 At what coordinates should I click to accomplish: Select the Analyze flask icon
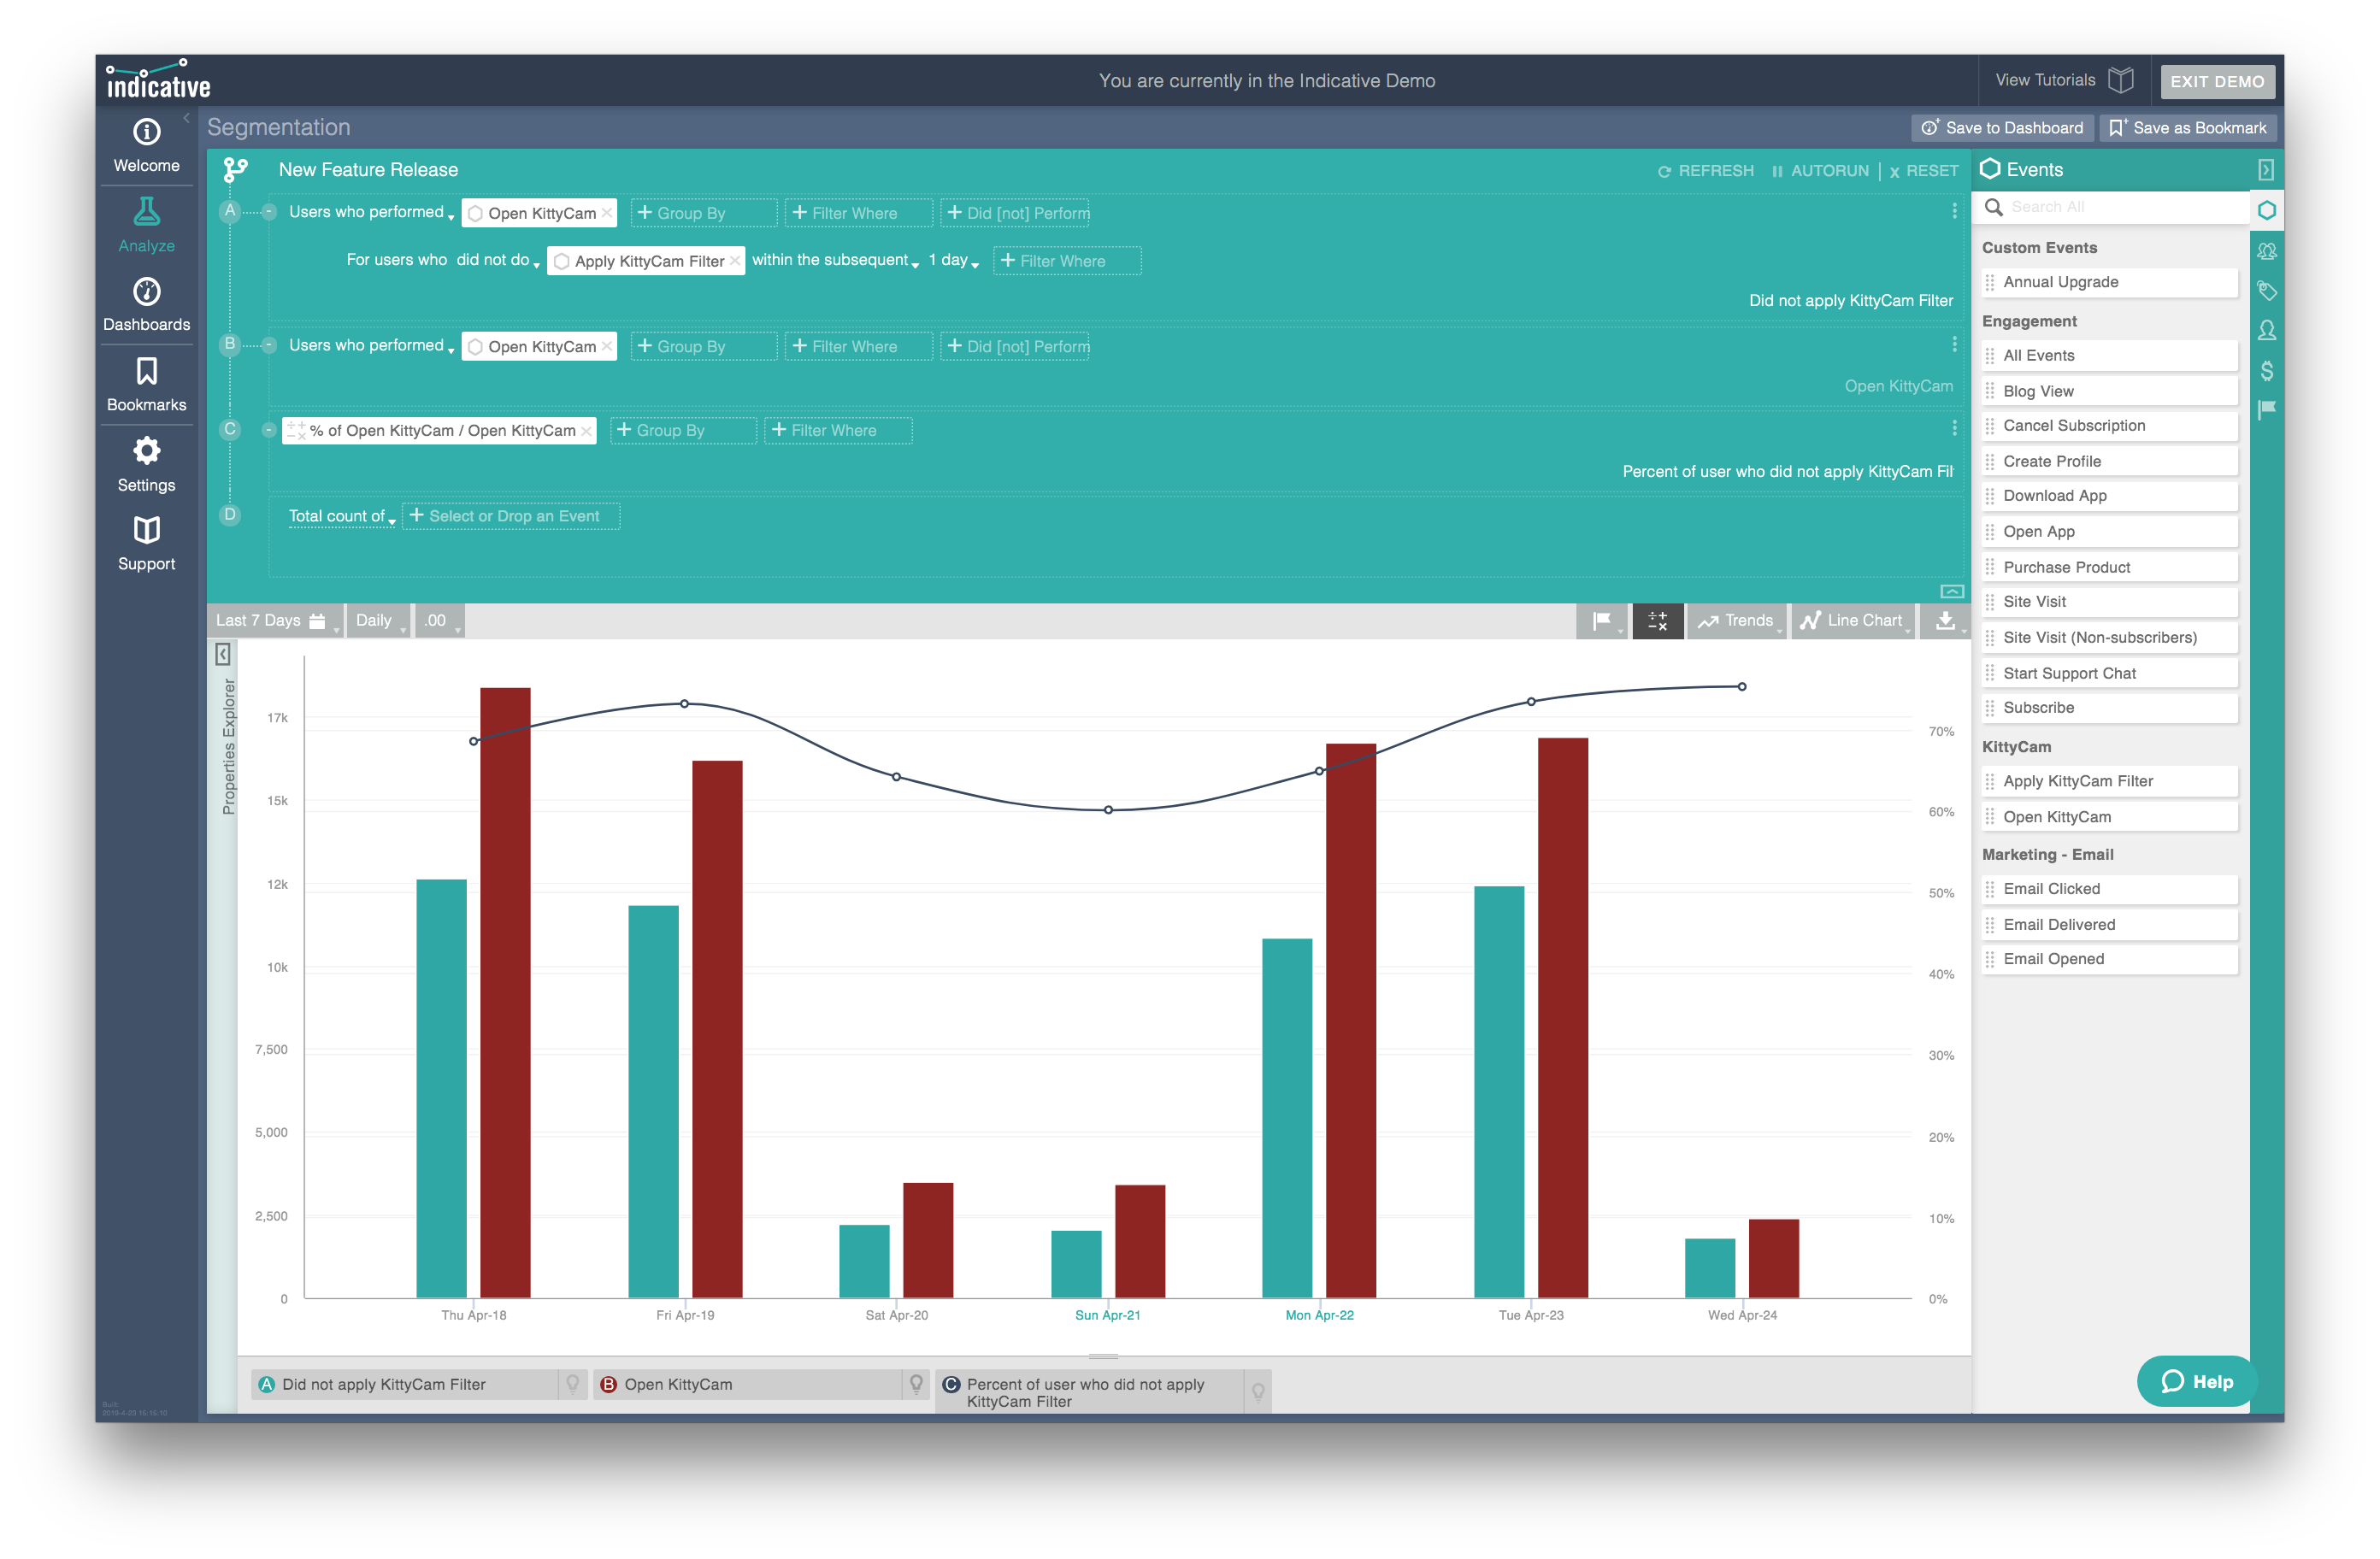tap(146, 211)
